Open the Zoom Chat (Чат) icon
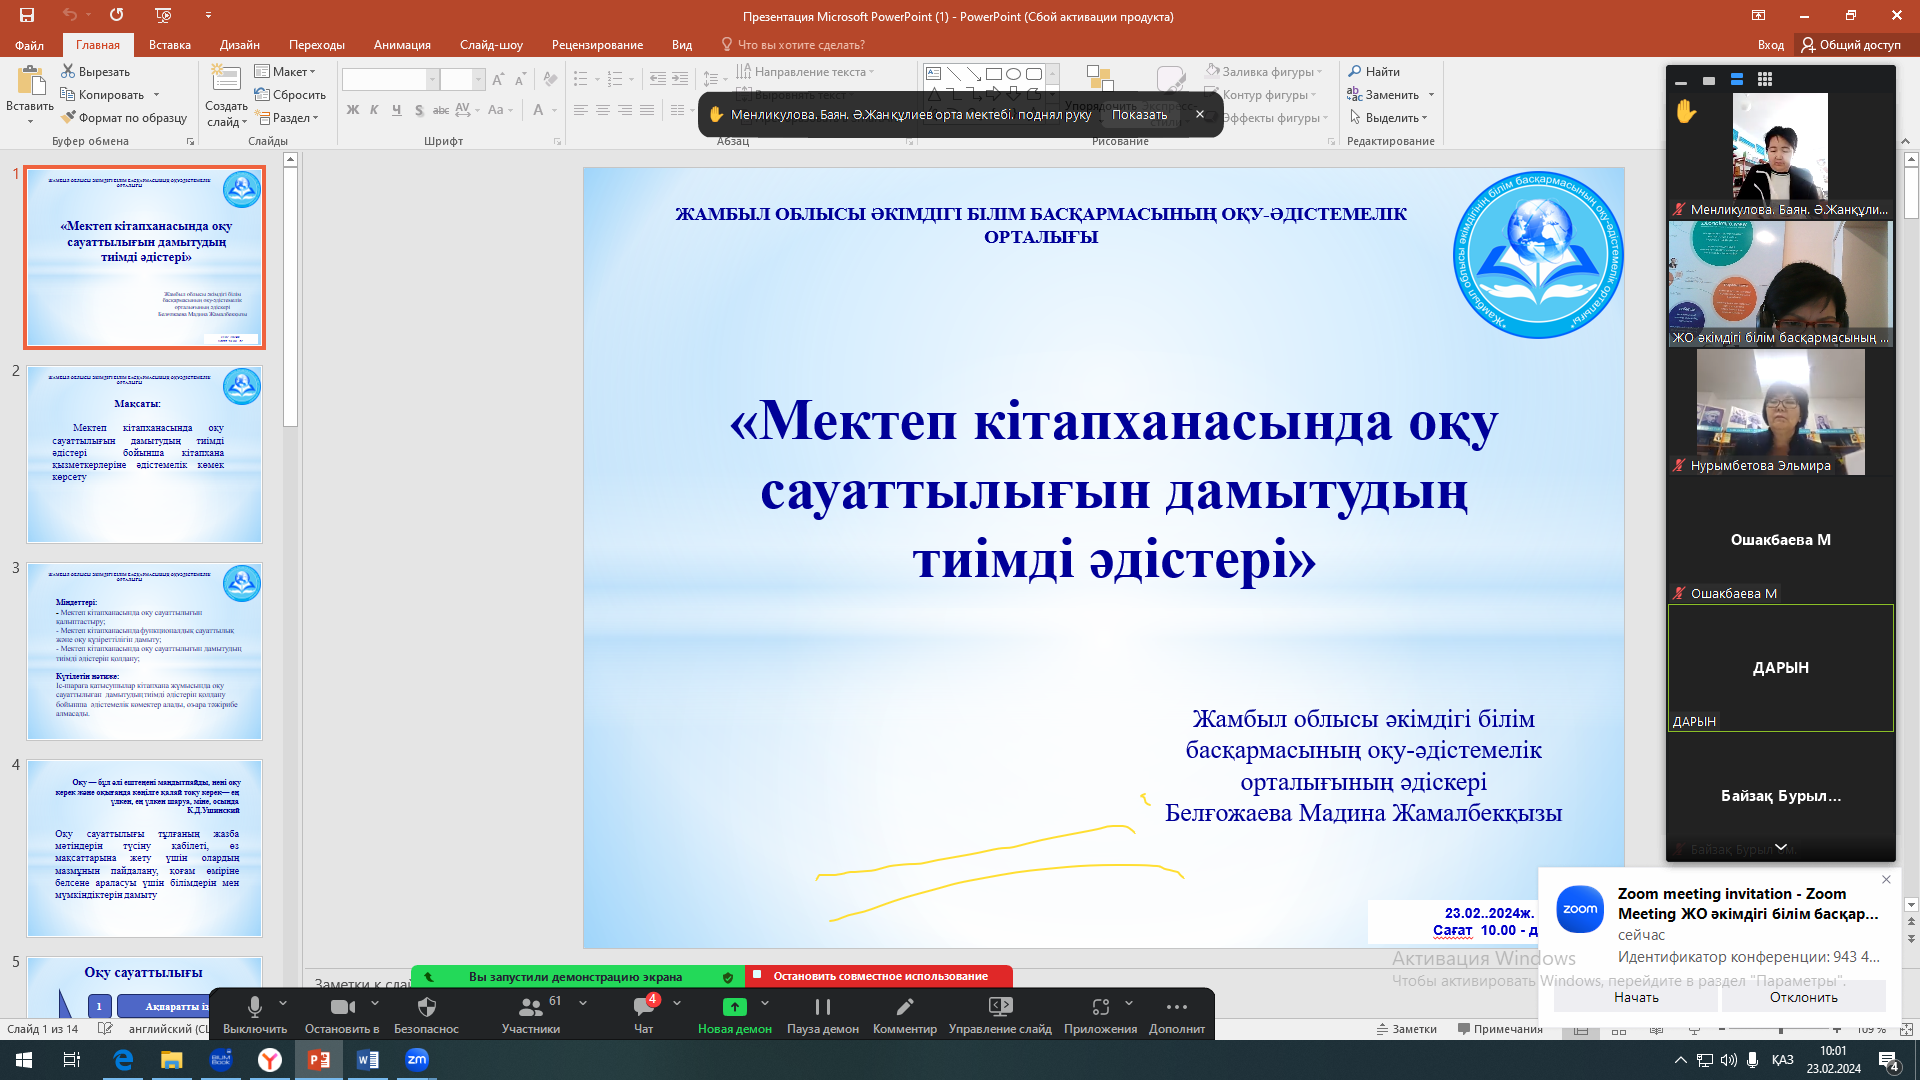Viewport: 1920px width, 1080px height. [x=644, y=1006]
